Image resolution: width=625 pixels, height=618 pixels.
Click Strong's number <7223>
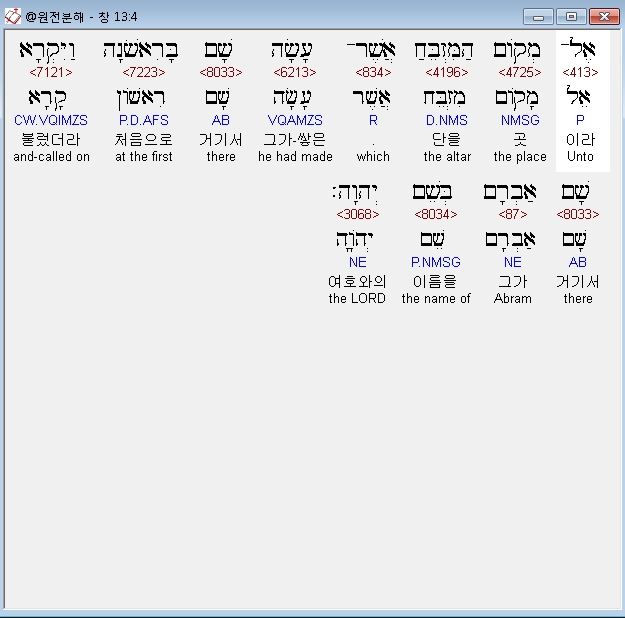(144, 72)
